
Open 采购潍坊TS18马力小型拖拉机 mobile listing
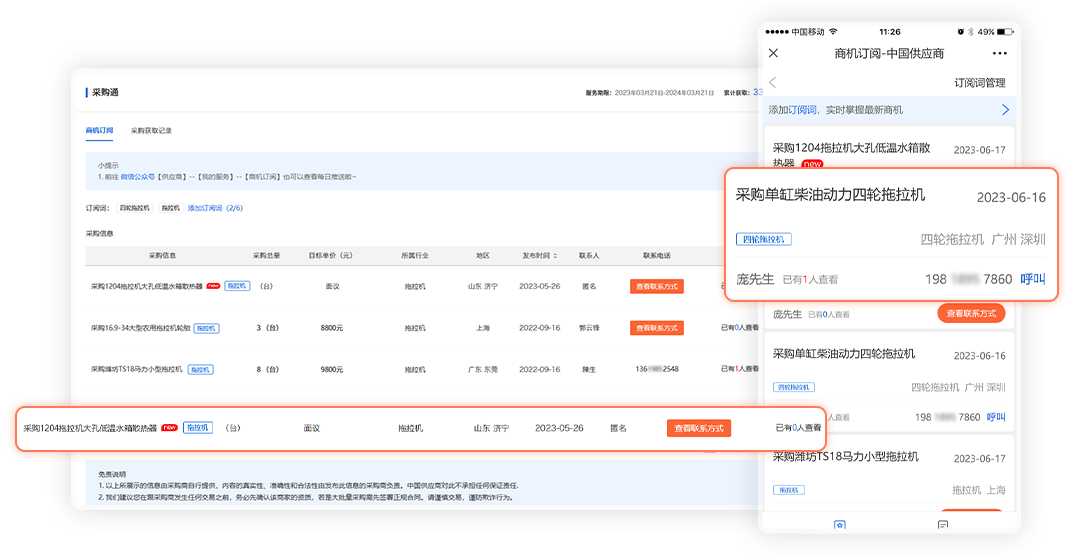coord(845,457)
